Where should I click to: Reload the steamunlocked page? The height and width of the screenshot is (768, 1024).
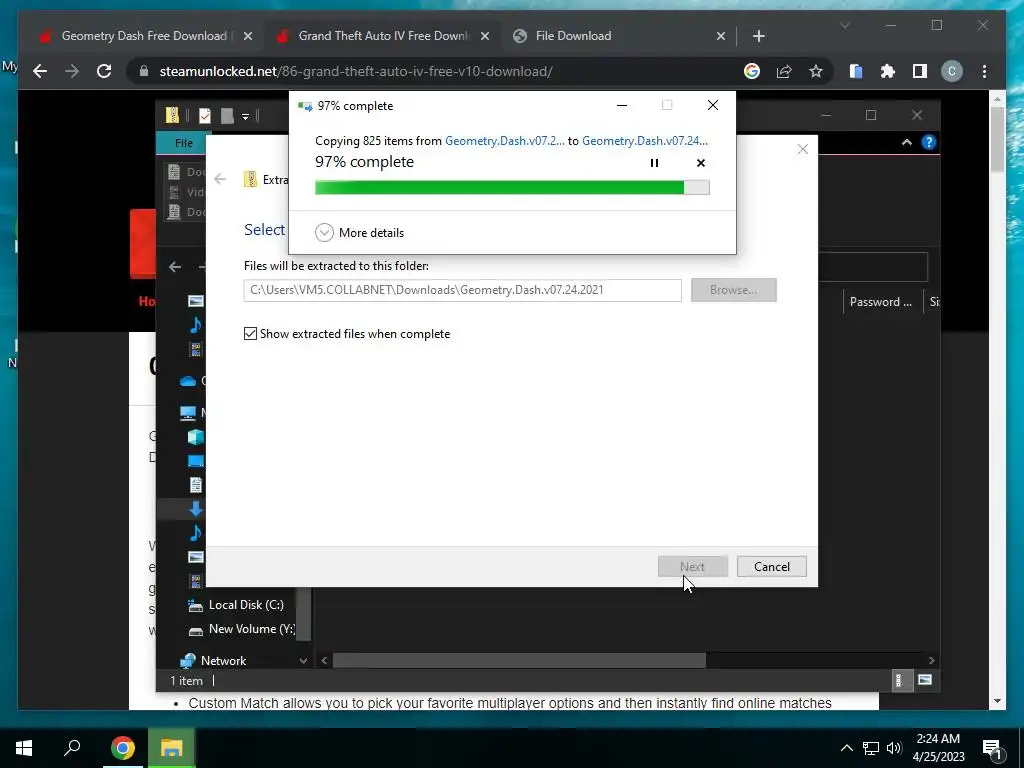[x=104, y=71]
